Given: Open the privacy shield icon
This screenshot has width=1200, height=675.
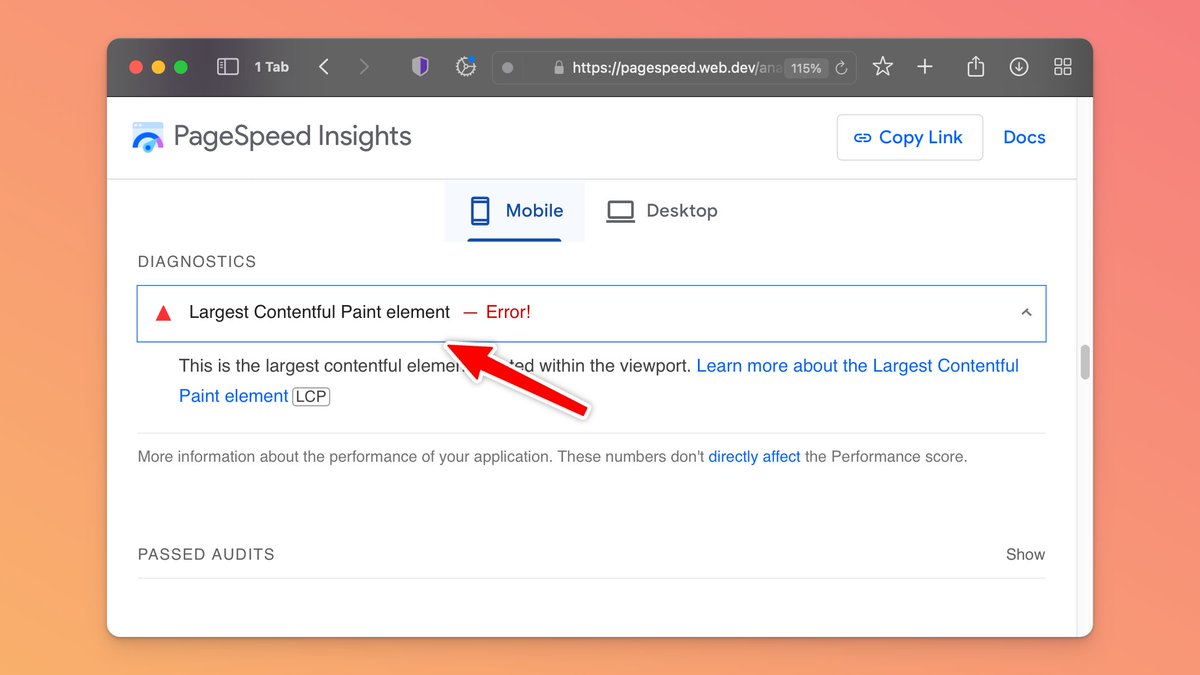Looking at the screenshot, I should 420,67.
